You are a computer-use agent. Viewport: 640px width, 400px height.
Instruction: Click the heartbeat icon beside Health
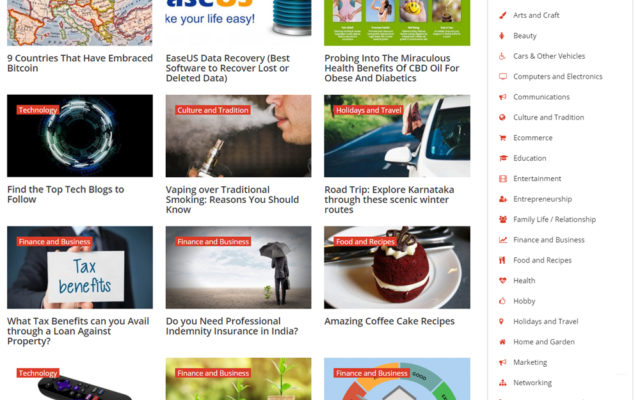tap(503, 281)
